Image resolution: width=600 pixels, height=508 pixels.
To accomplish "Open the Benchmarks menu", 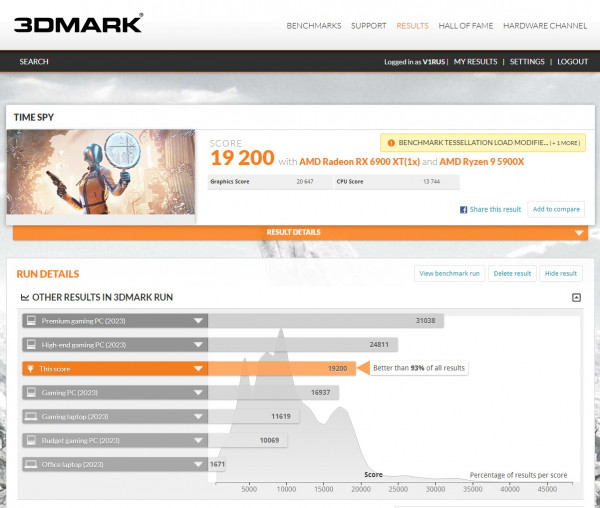I will point(314,26).
